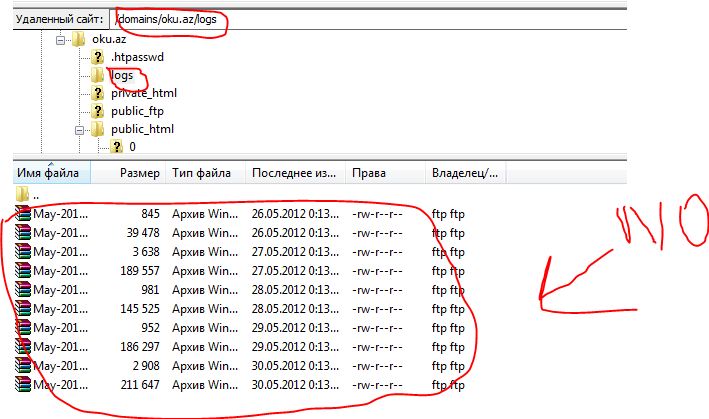
Task: Select the 0 subfolder under public_html
Action: [132, 146]
